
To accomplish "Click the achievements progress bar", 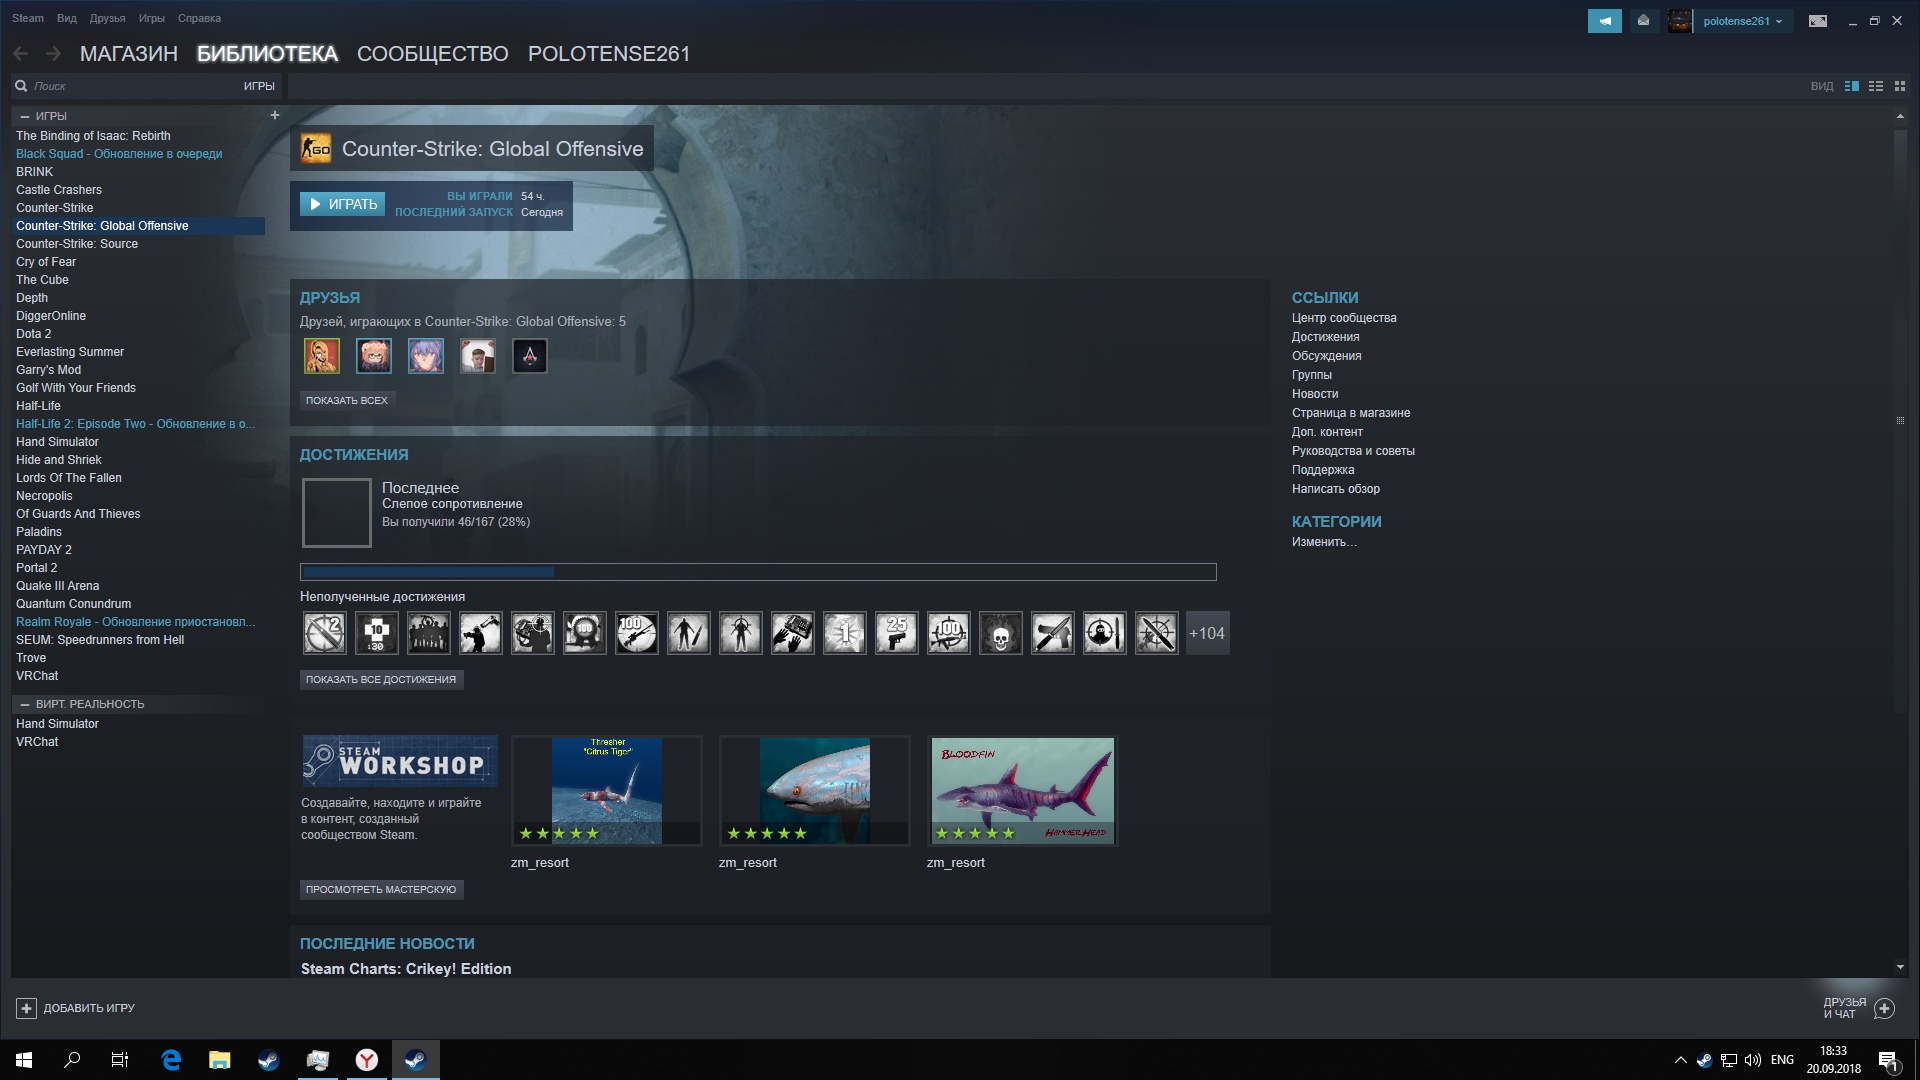I will pyautogui.click(x=758, y=572).
